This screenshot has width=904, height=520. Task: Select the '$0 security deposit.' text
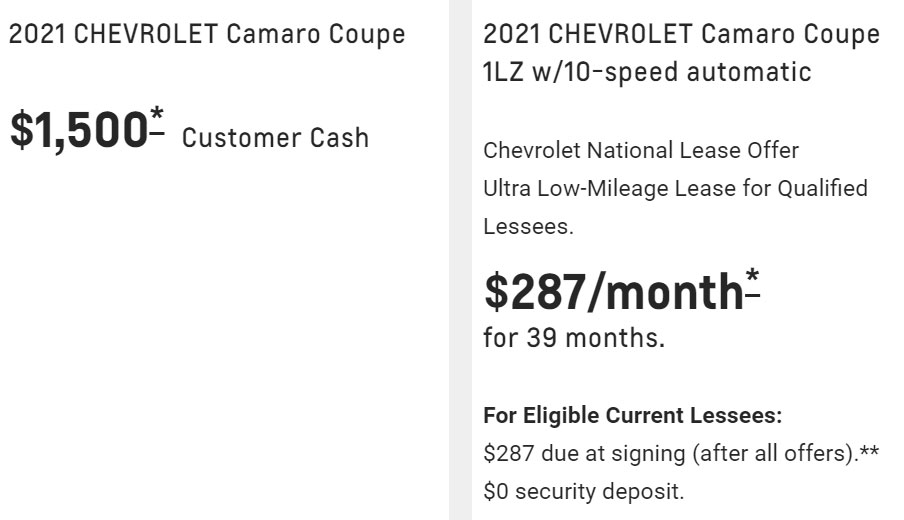(x=583, y=492)
